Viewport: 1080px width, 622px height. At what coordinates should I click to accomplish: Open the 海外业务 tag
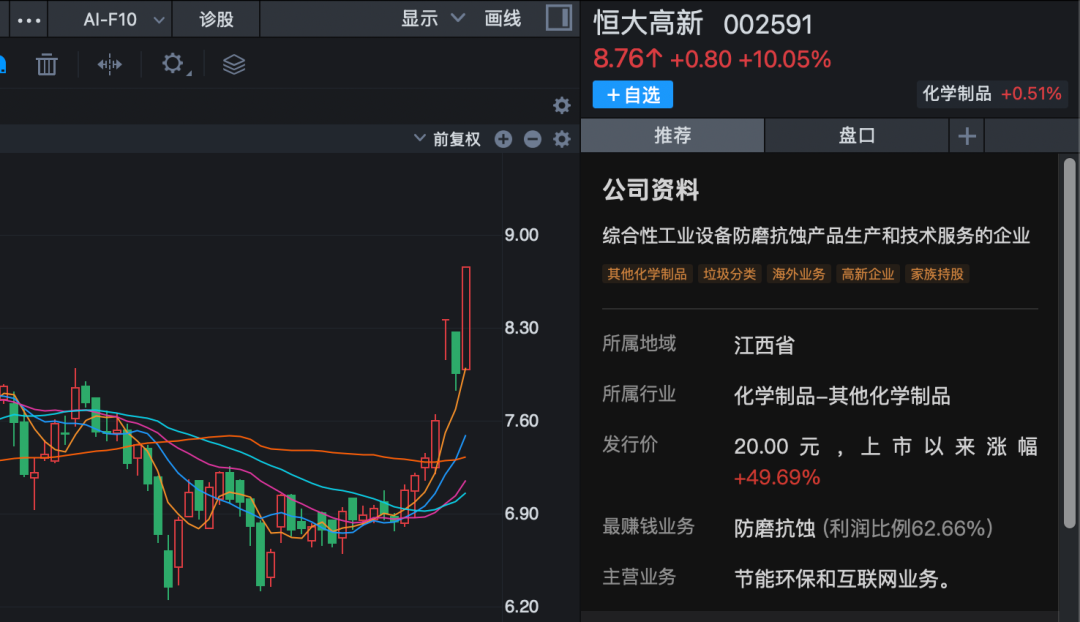pos(798,274)
